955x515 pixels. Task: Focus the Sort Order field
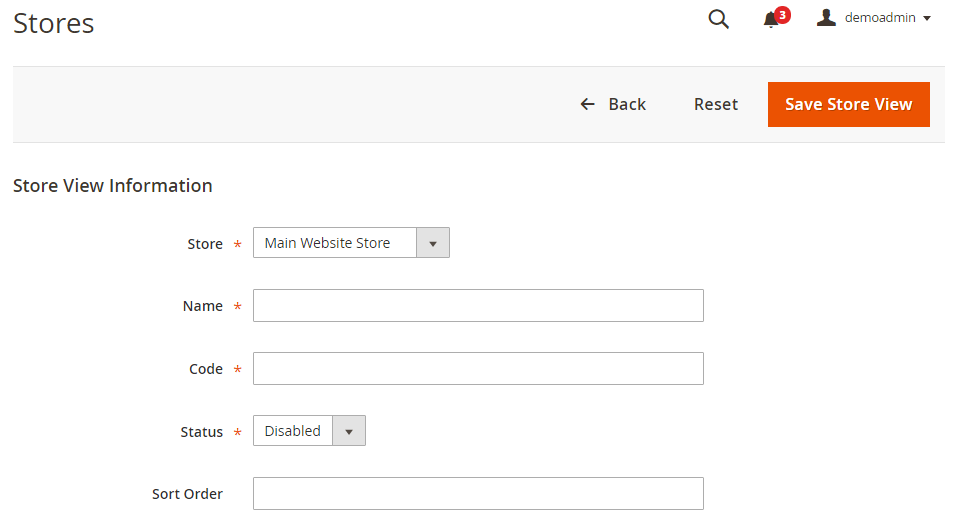coord(478,493)
